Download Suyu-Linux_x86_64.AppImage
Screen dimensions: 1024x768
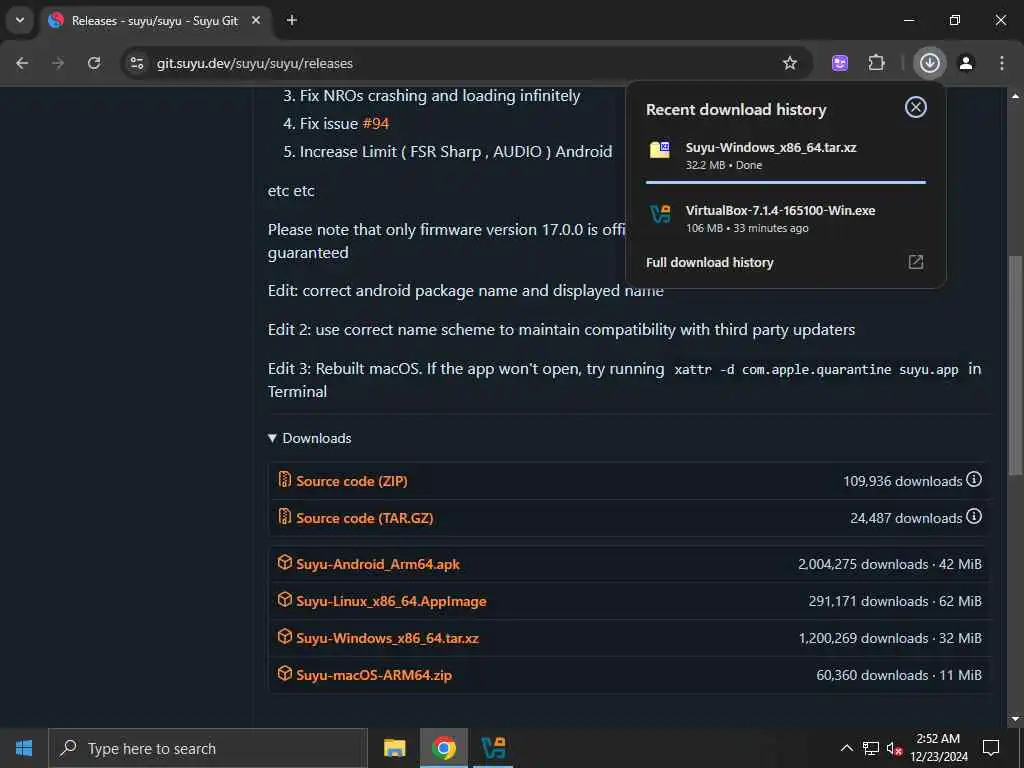click(x=391, y=601)
